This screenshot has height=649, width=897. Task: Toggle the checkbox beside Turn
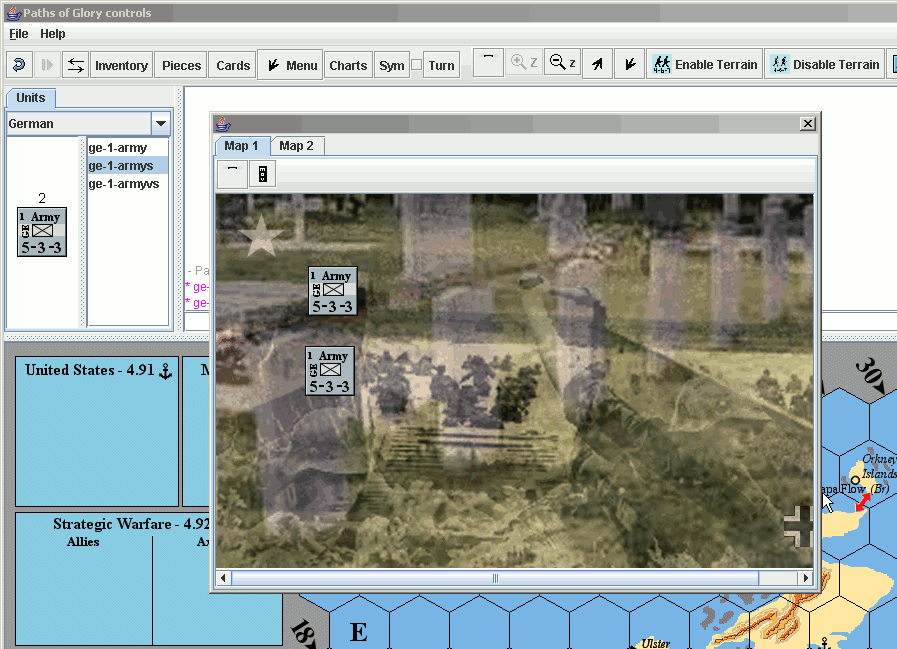[416, 65]
